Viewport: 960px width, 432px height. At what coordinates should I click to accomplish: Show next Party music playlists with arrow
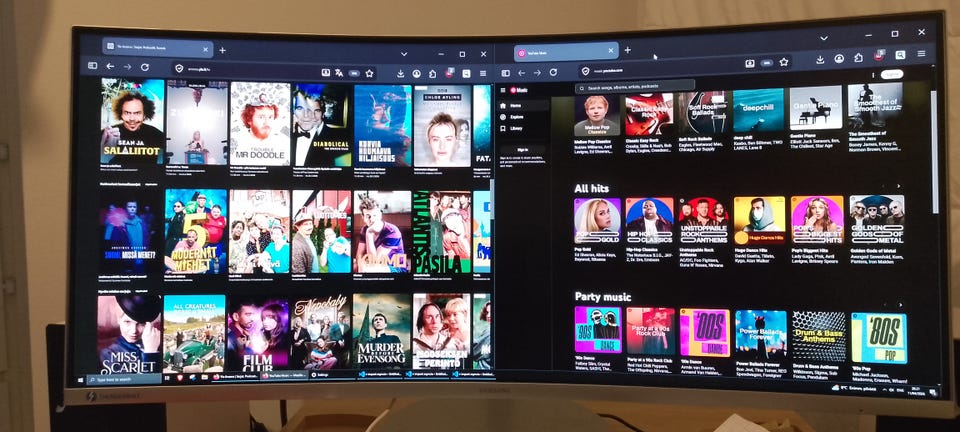(x=901, y=304)
